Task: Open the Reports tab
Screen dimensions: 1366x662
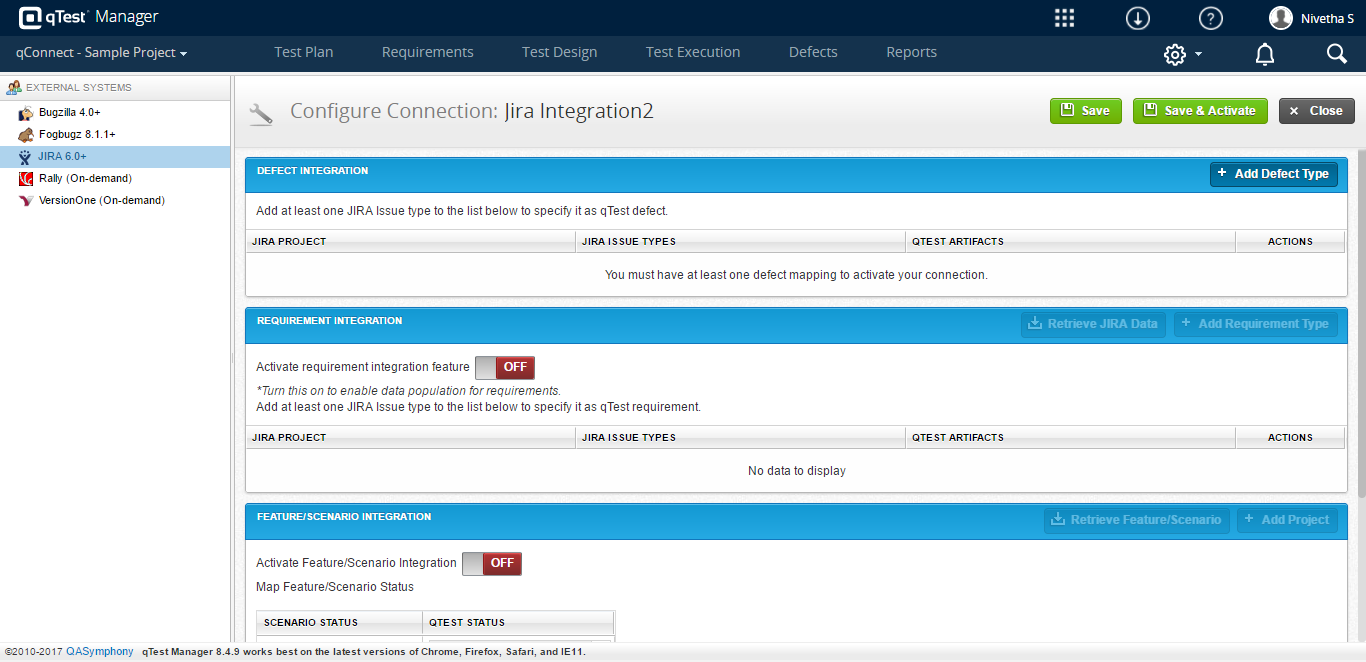Action: 911,52
